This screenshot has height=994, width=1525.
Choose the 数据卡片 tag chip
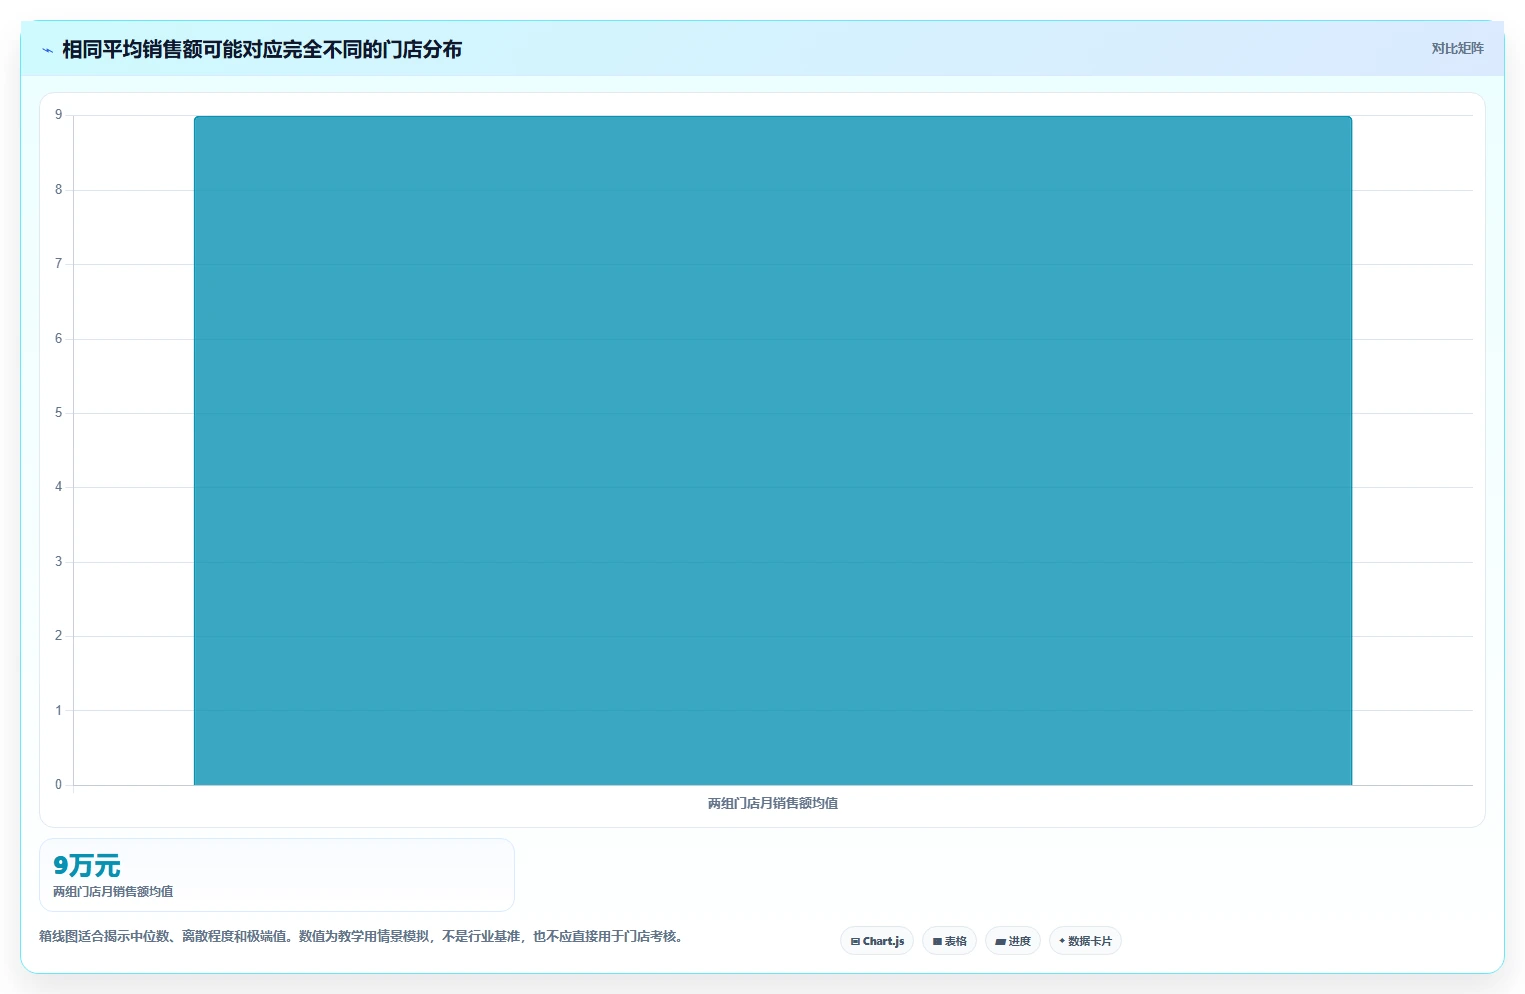1085,941
